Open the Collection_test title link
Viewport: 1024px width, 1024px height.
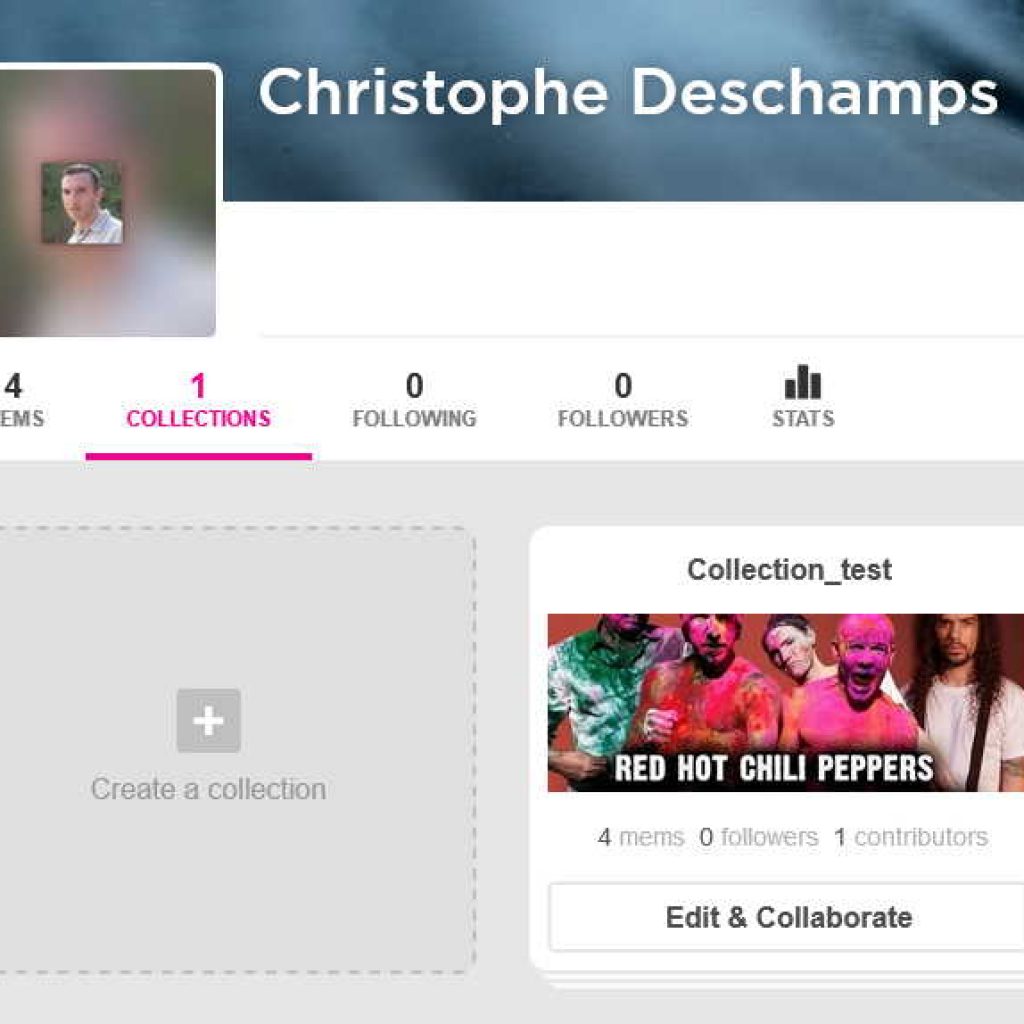pyautogui.click(x=789, y=570)
